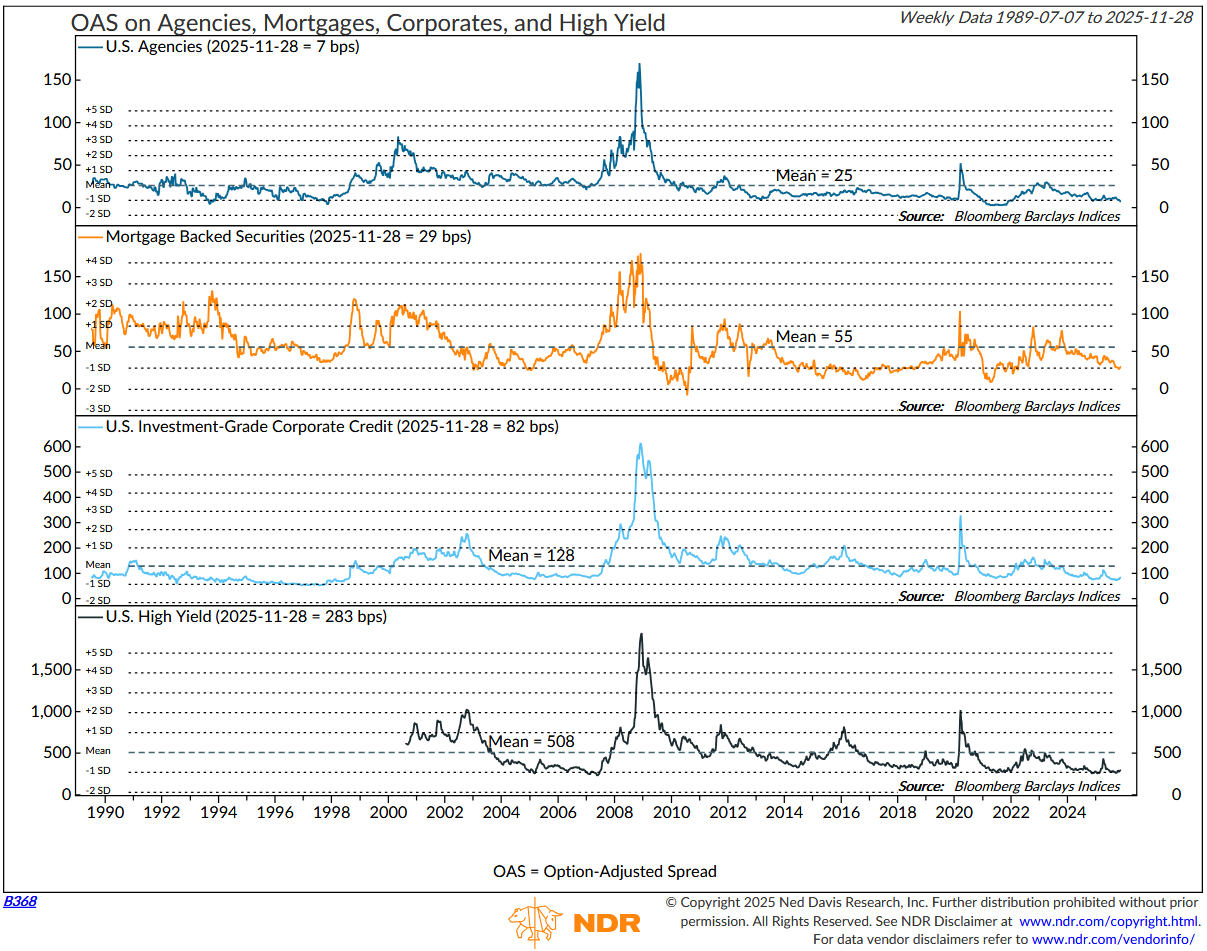Click the 2008 year axis label

[614, 813]
